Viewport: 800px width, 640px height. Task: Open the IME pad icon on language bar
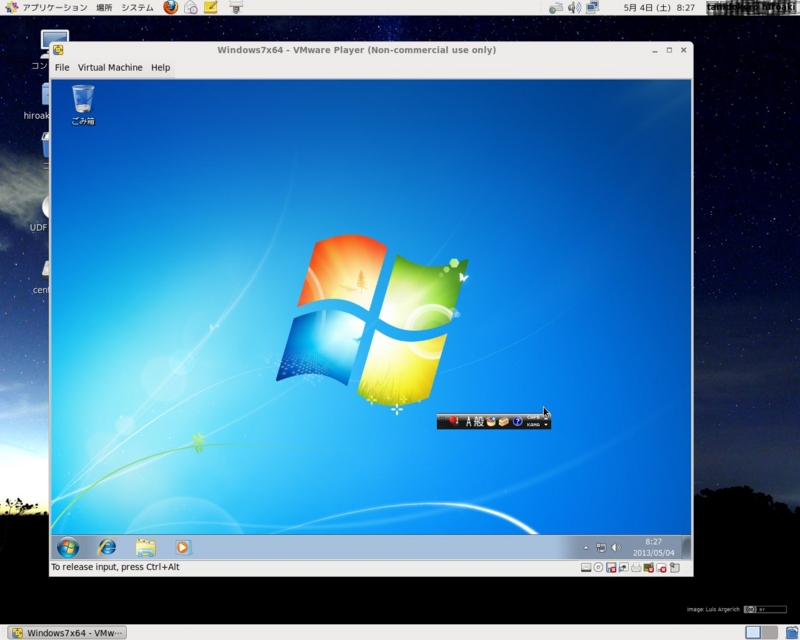pyautogui.click(x=491, y=422)
